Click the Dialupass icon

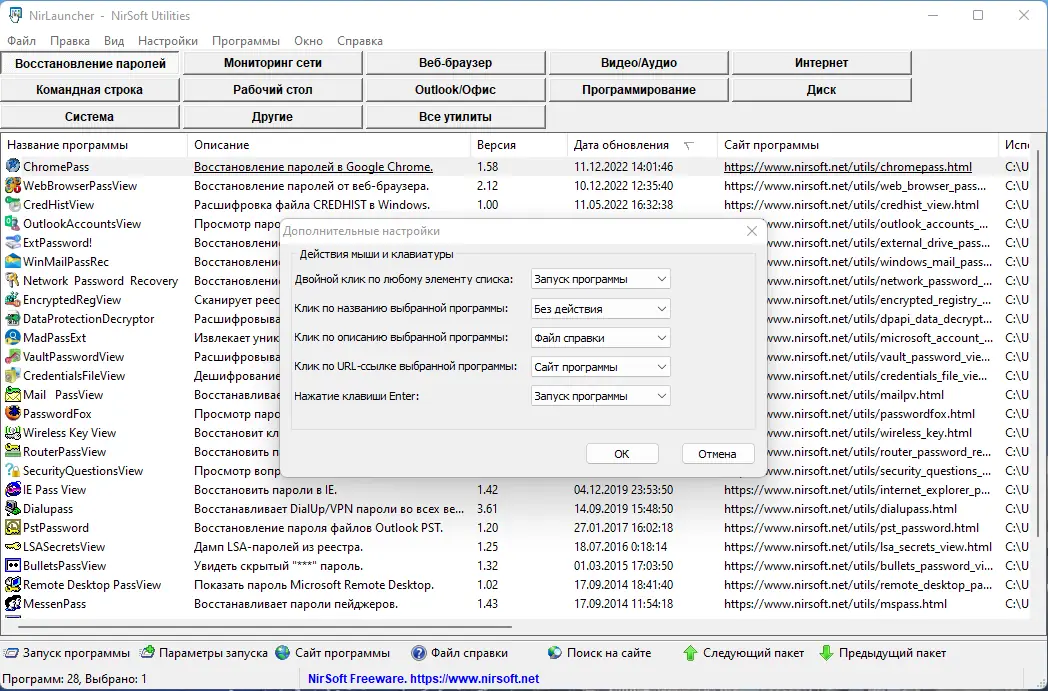click(x=13, y=509)
